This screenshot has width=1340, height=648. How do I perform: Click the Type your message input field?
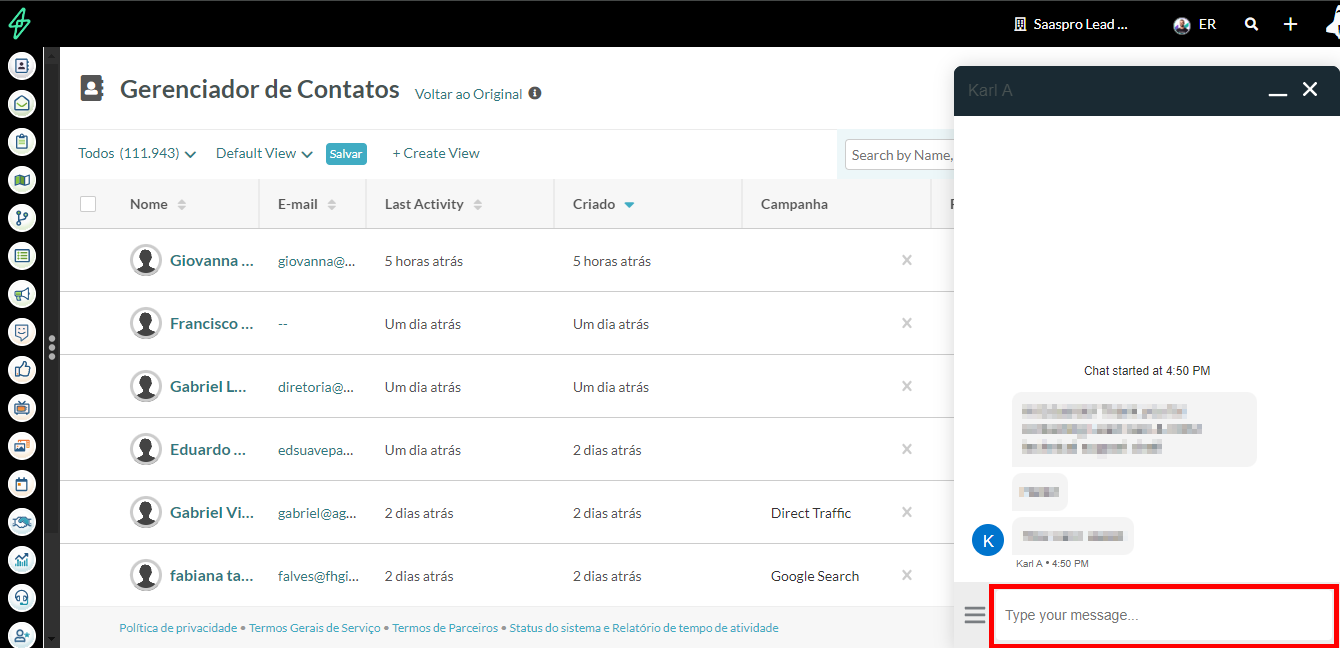[x=1163, y=615]
